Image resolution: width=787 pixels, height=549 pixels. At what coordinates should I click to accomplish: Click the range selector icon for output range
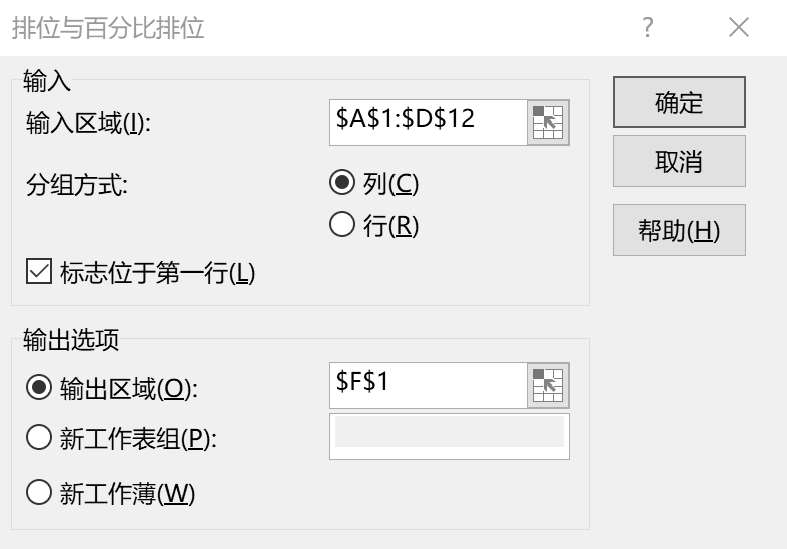click(548, 385)
